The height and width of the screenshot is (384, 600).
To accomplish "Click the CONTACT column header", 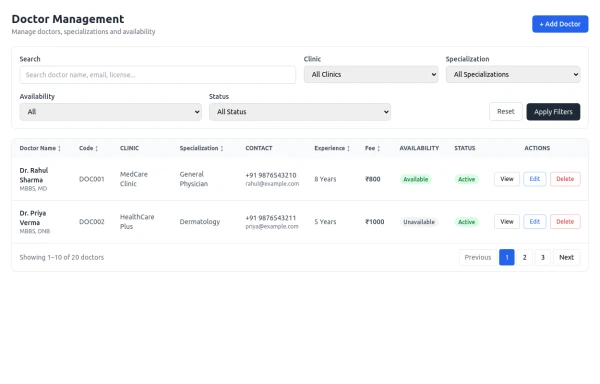I will coord(259,148).
